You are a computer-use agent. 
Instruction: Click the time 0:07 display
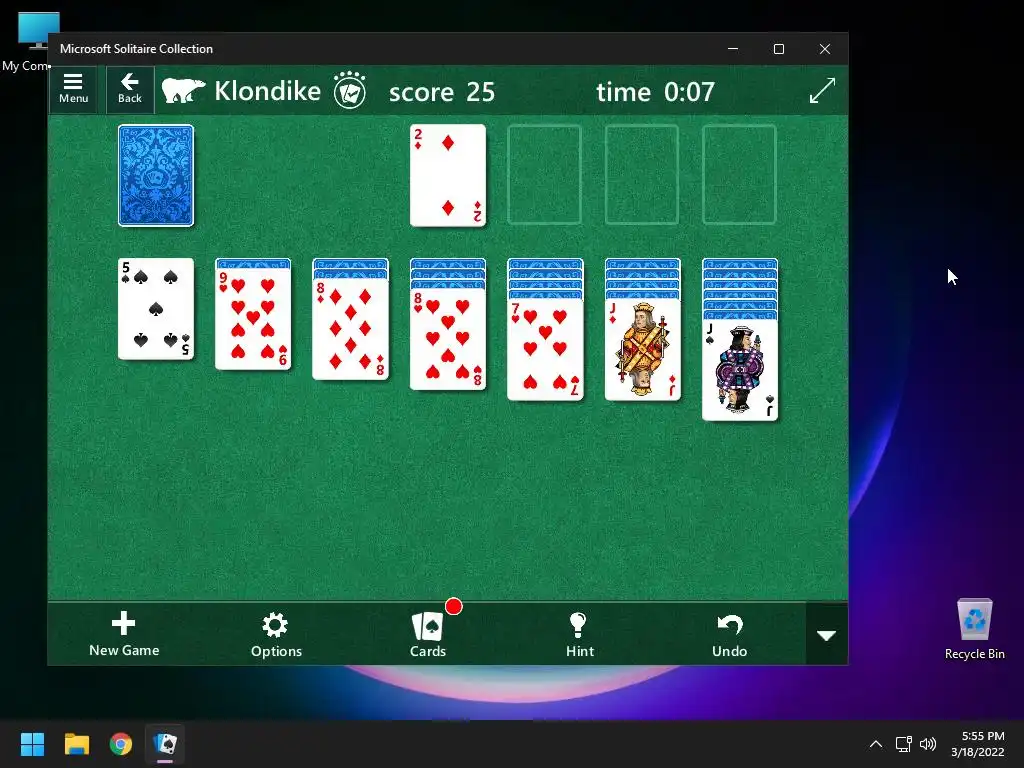click(656, 92)
